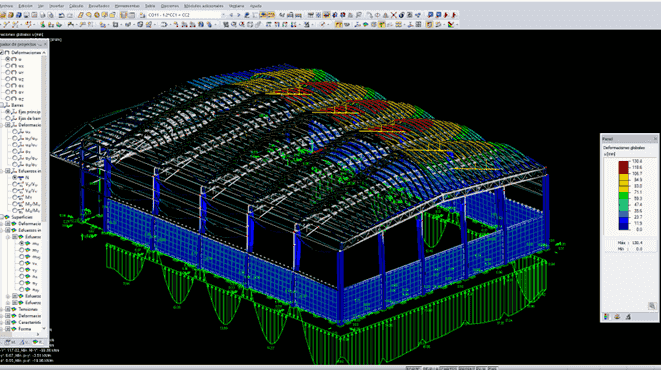Open the Calcular menu
This screenshot has width=661, height=370.
pos(76,6)
